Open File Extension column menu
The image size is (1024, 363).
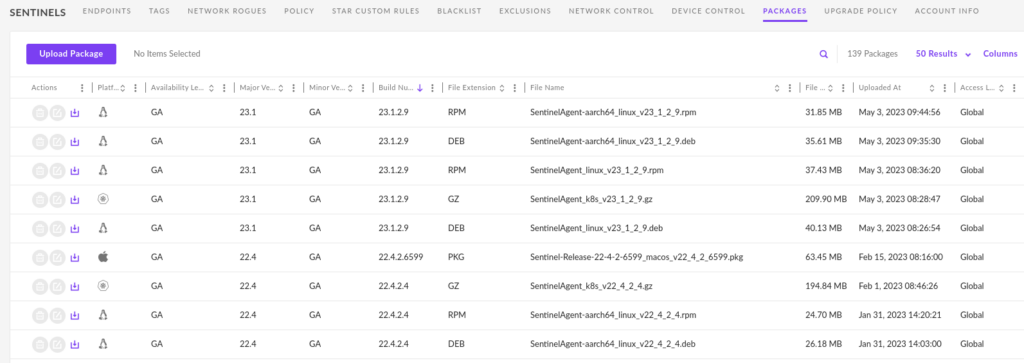(515, 88)
